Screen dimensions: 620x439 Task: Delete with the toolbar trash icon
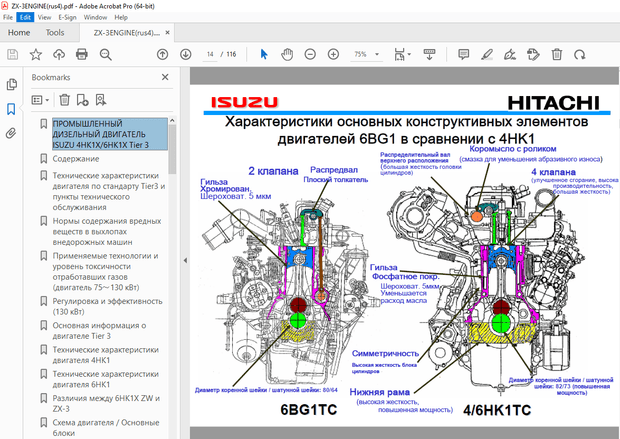pos(557,54)
